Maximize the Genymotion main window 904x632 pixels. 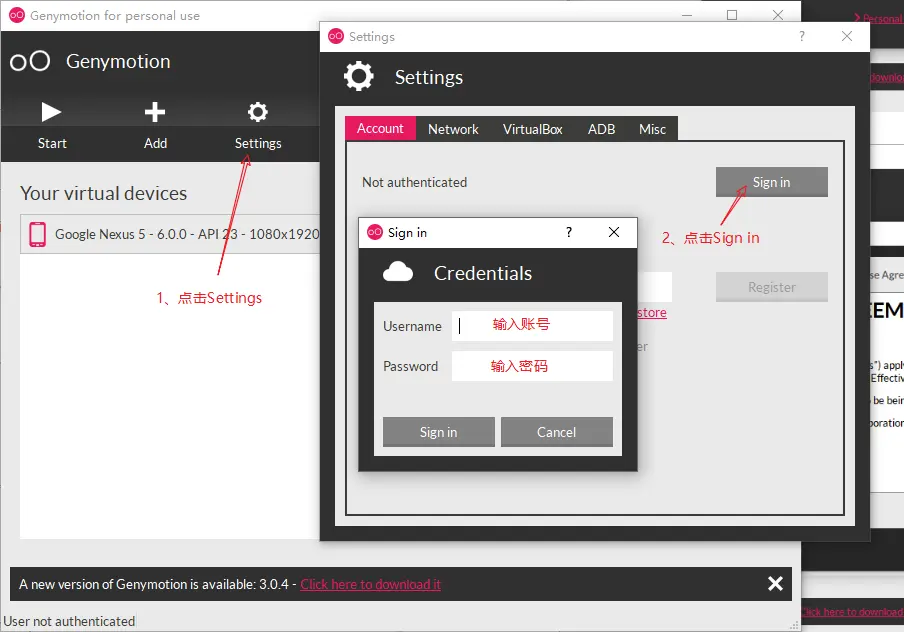tap(732, 15)
